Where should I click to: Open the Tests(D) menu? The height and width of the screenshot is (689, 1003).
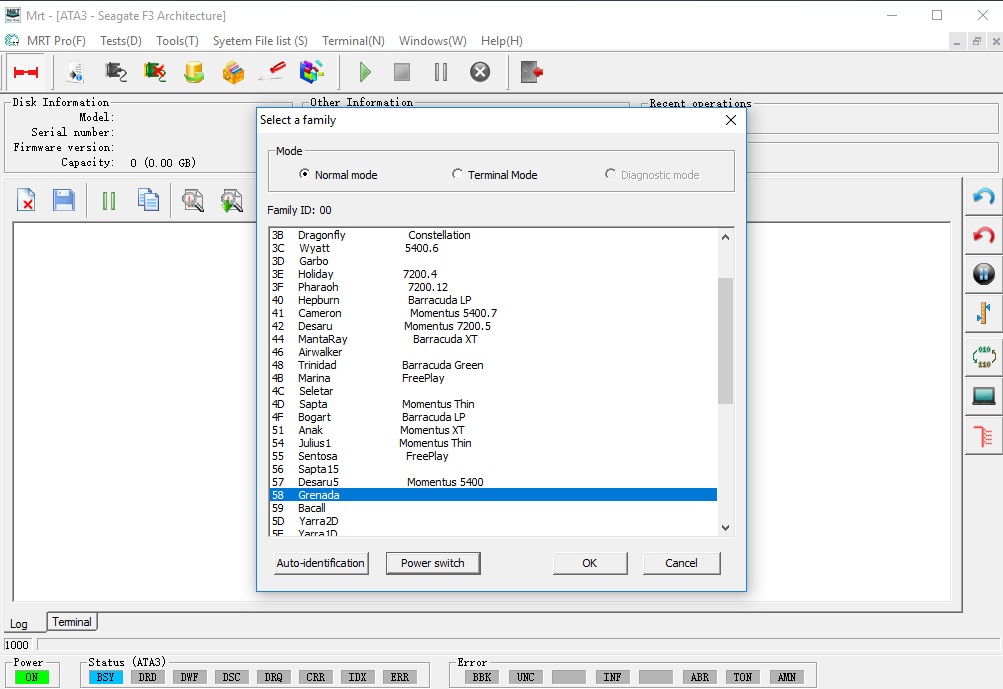click(121, 41)
